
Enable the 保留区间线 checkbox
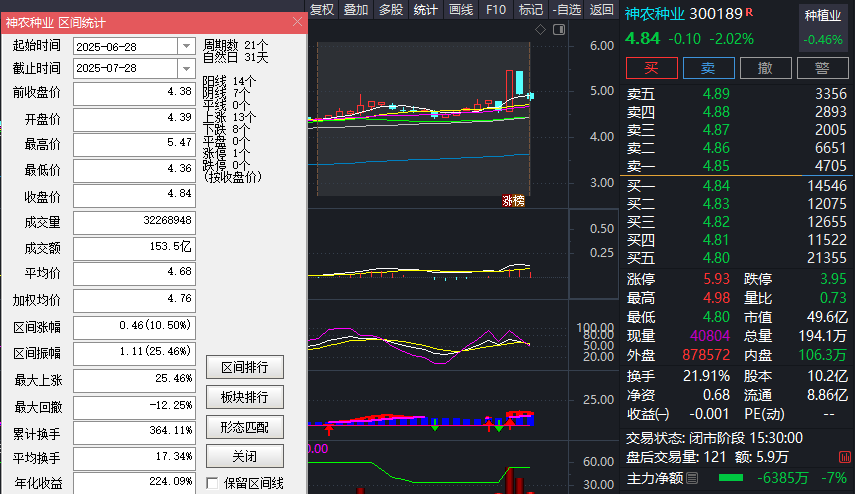point(212,483)
